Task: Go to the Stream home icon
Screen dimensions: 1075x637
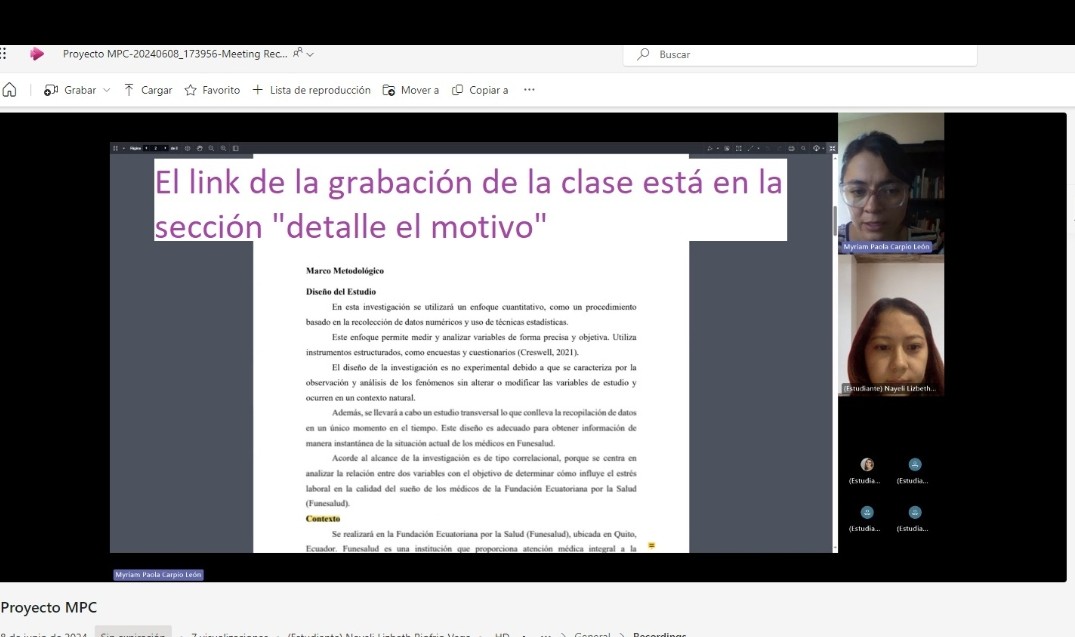Action: (10, 90)
